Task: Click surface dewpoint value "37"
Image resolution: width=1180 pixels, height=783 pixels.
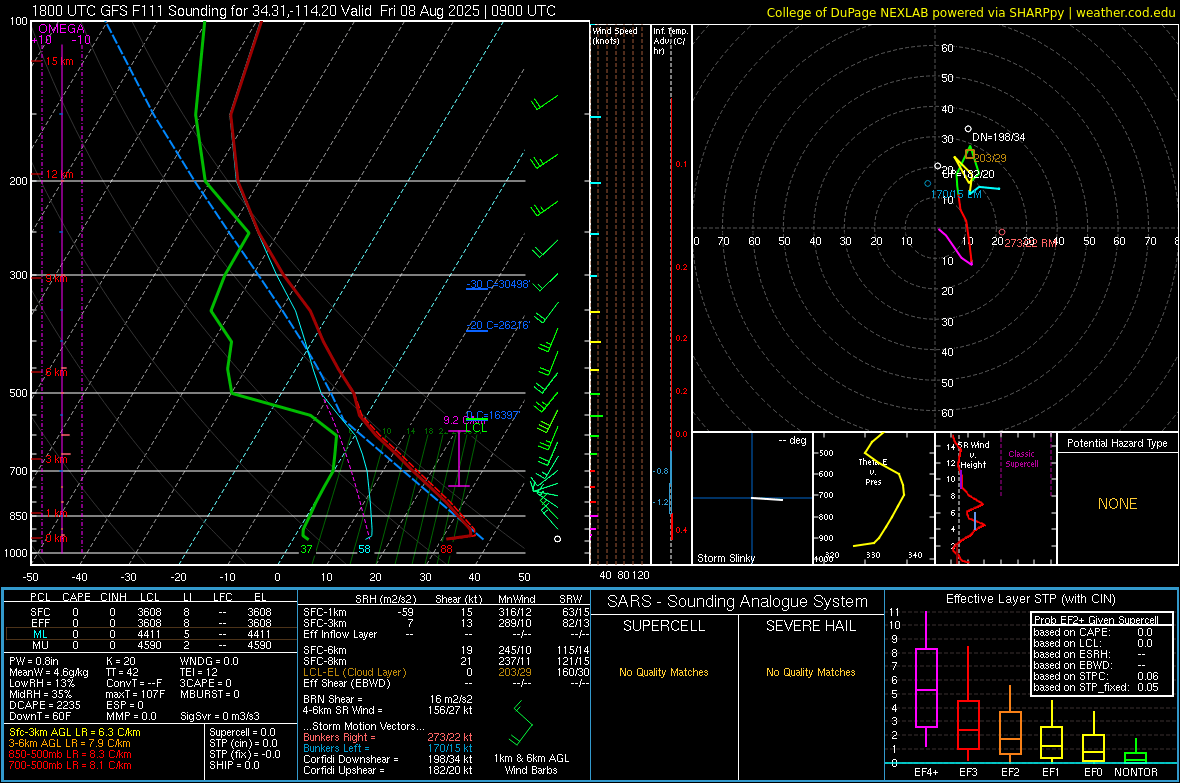Action: pyautogui.click(x=306, y=549)
